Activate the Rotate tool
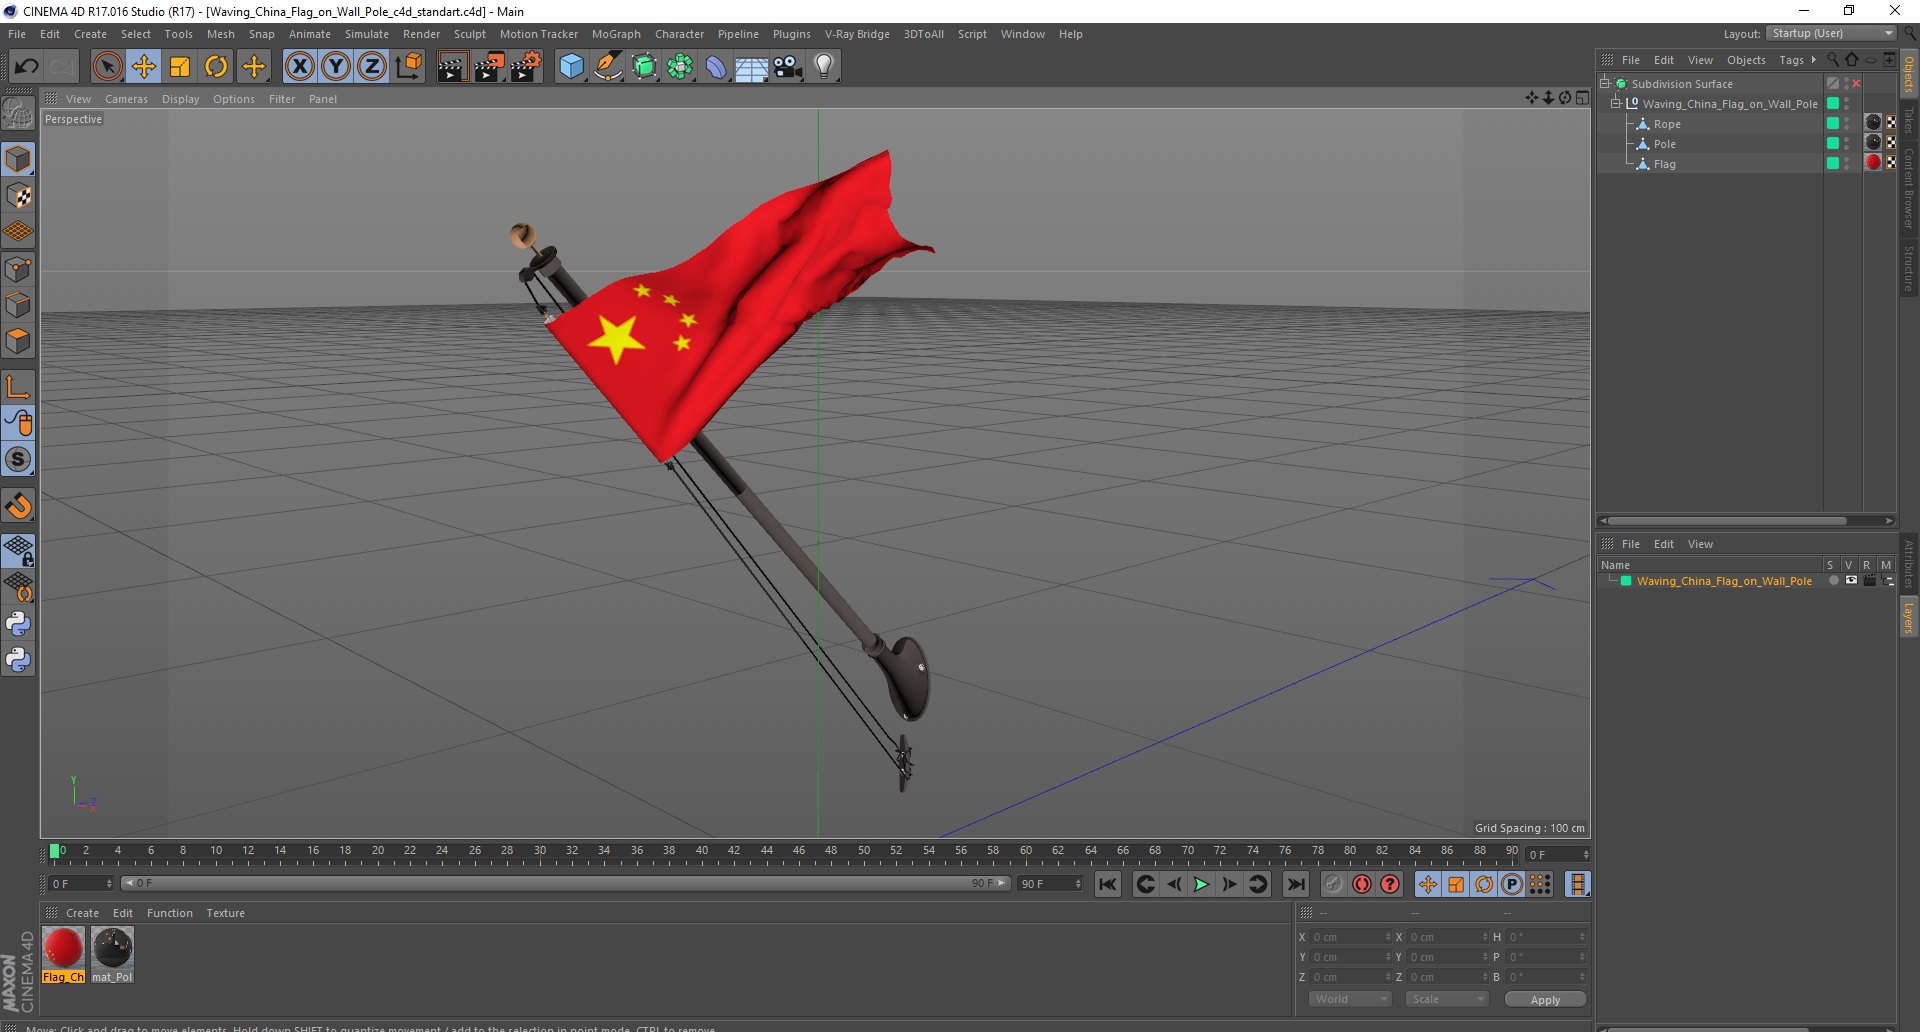The width and height of the screenshot is (1922, 1032). 216,67
